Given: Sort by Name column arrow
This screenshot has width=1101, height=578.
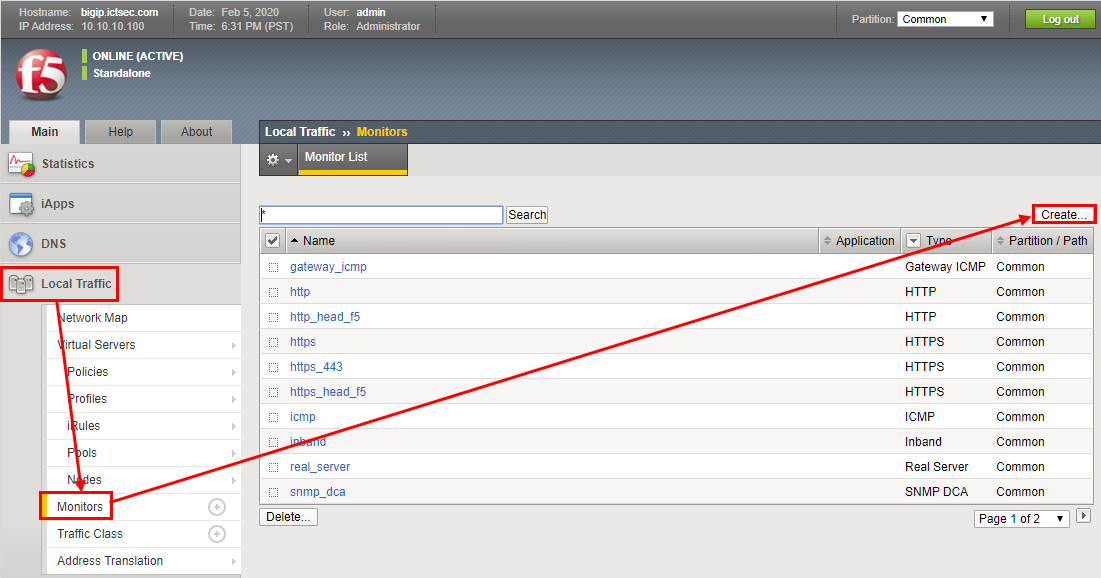Looking at the screenshot, I should pyautogui.click(x=295, y=240).
